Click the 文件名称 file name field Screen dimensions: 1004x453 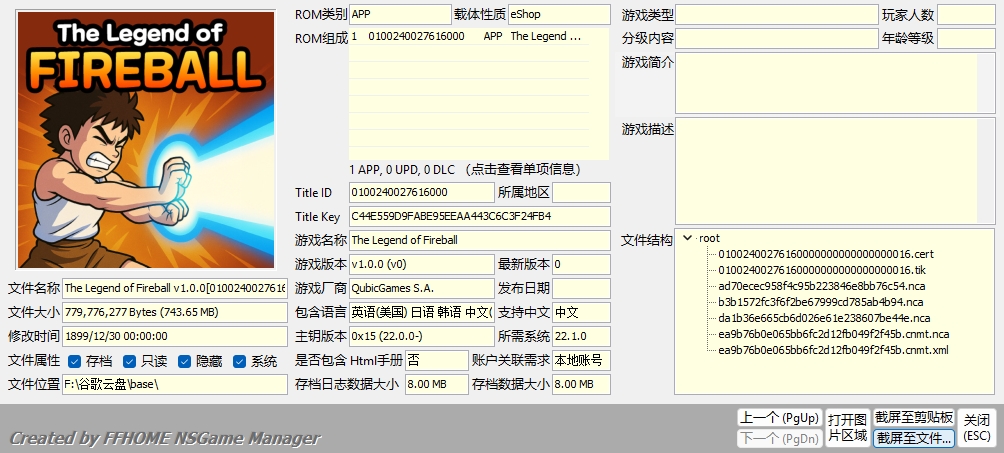click(175, 288)
